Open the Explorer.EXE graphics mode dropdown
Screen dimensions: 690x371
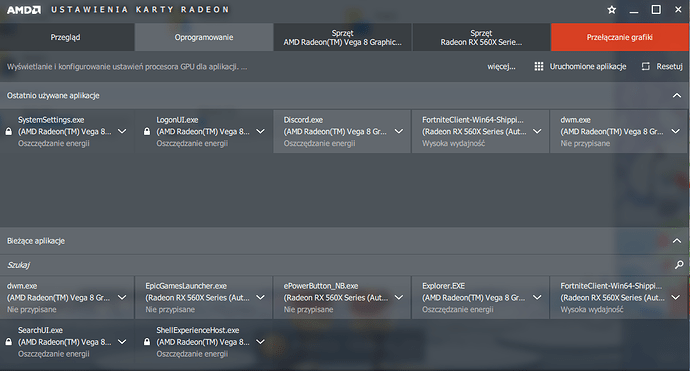tap(537, 298)
